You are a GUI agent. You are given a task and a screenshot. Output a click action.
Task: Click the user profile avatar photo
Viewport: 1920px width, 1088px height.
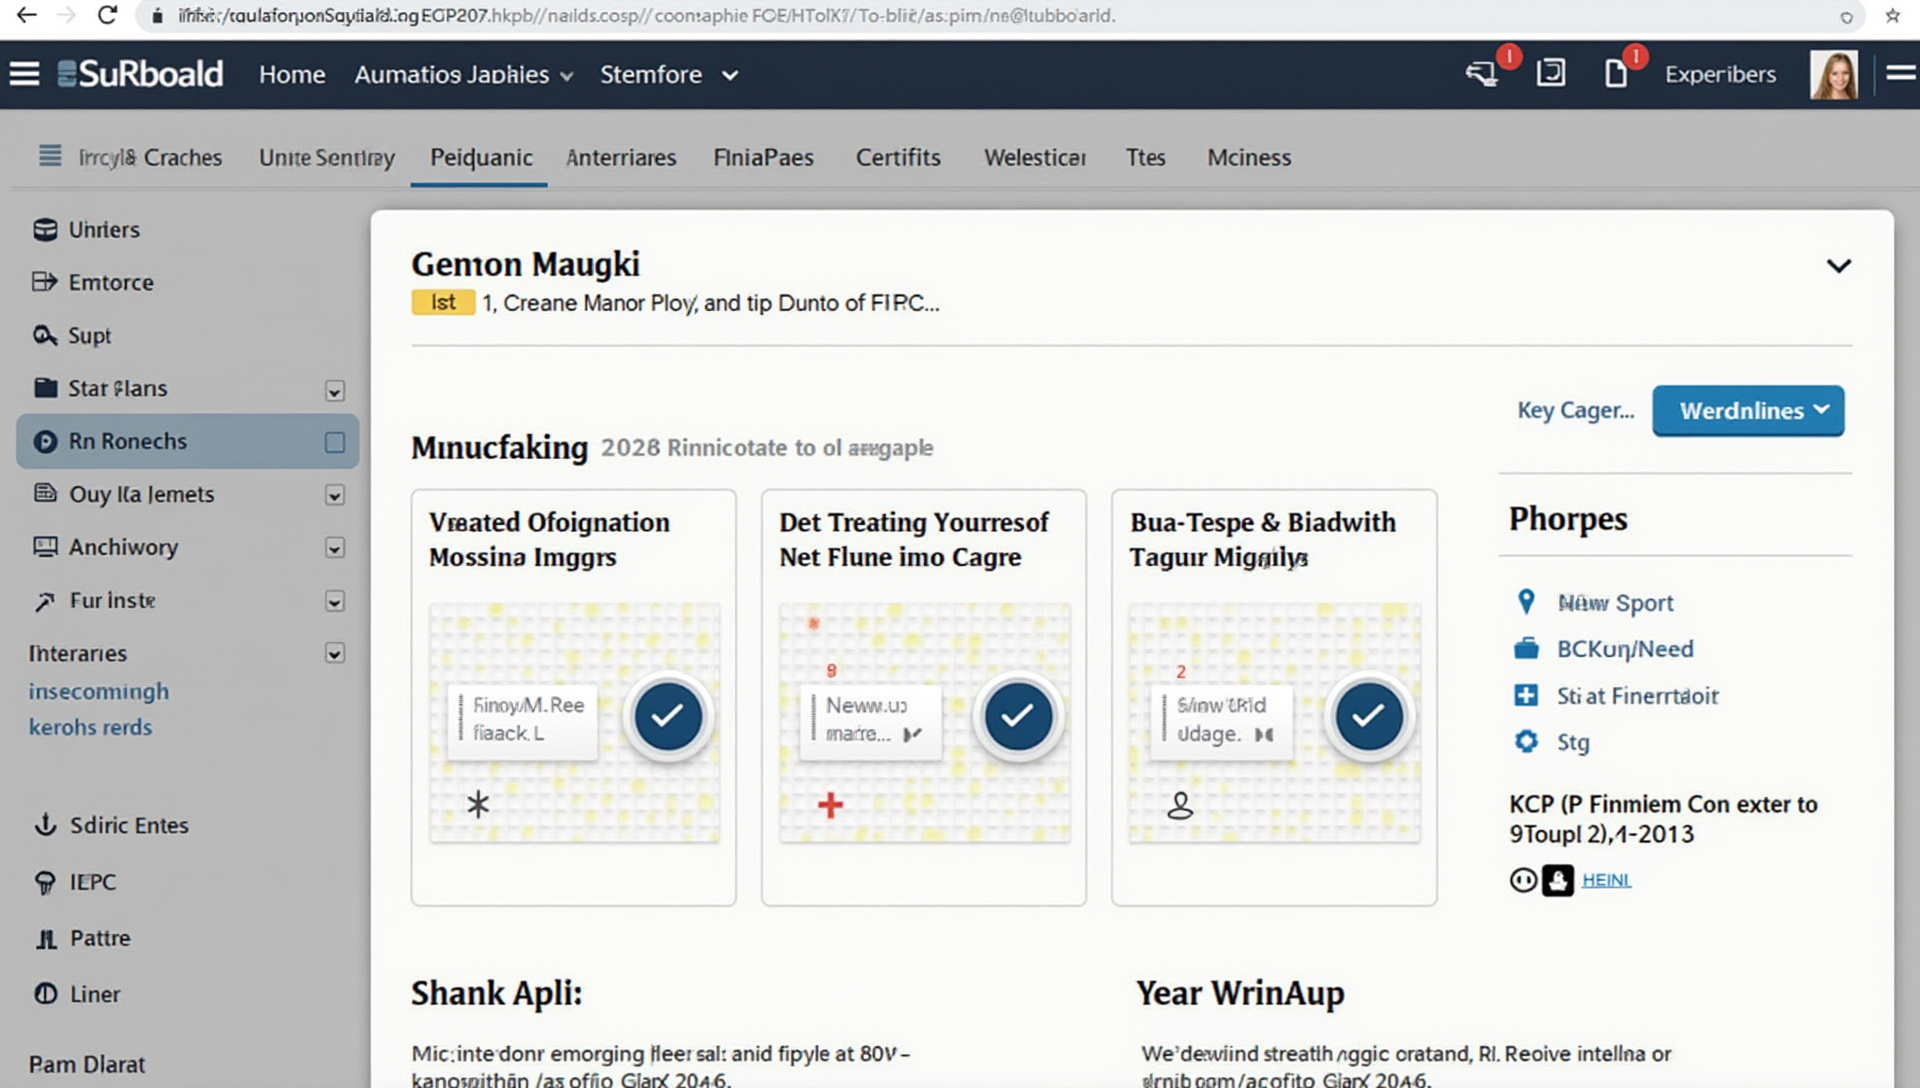(x=1833, y=75)
